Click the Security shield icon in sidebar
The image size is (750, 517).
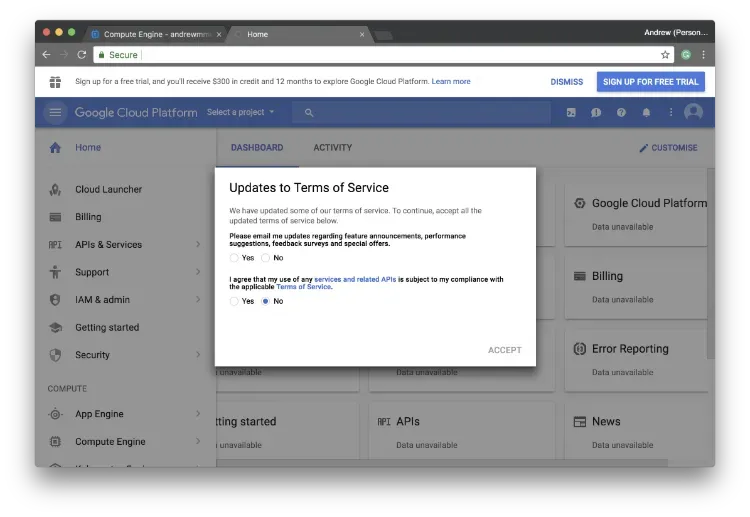click(55, 355)
